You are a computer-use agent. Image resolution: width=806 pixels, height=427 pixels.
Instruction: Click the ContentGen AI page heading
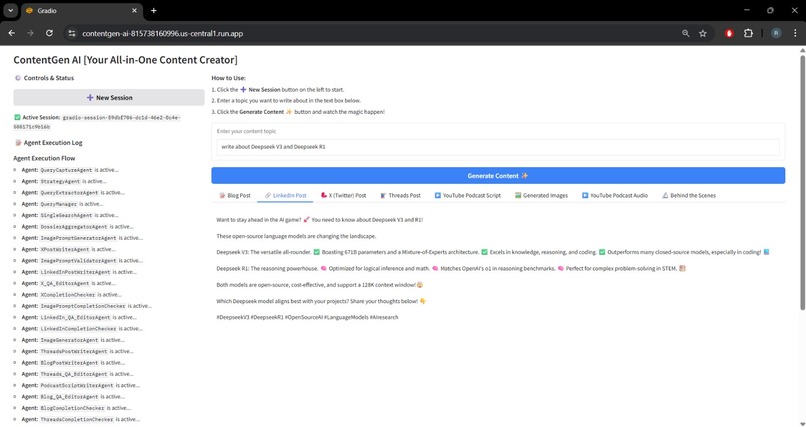[x=125, y=60]
